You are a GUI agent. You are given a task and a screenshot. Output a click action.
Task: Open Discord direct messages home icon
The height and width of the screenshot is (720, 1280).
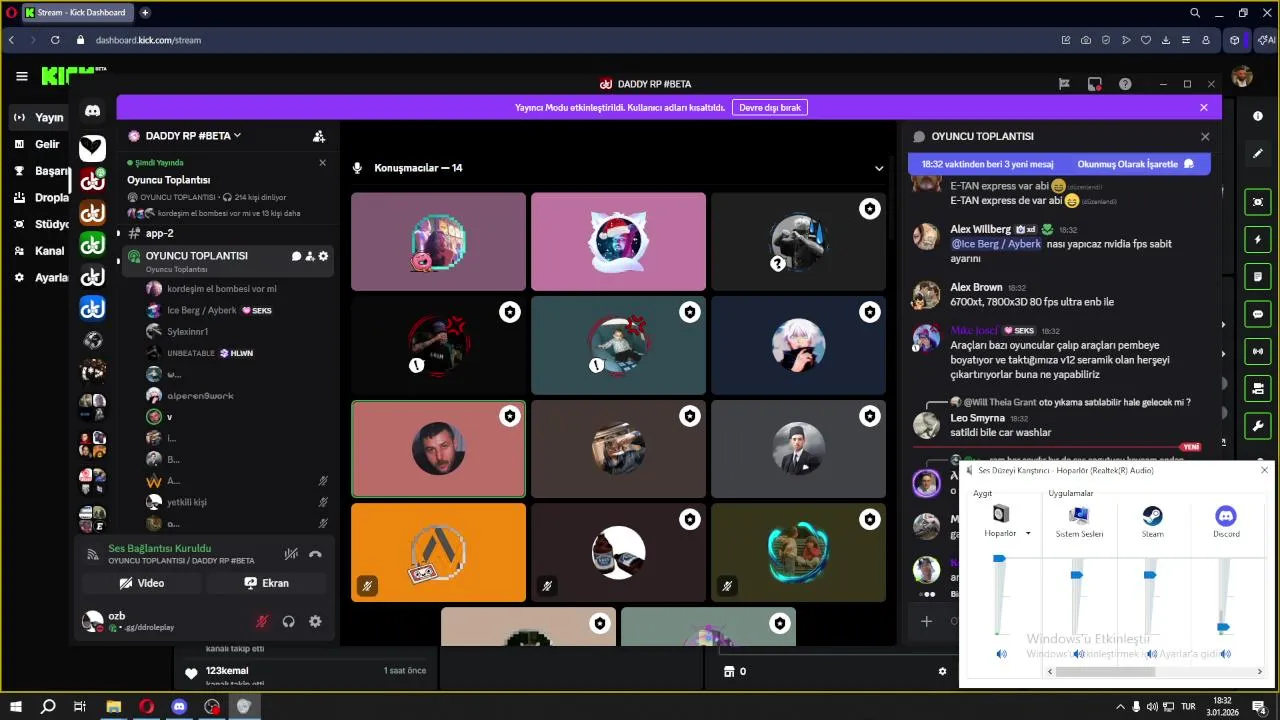92,111
